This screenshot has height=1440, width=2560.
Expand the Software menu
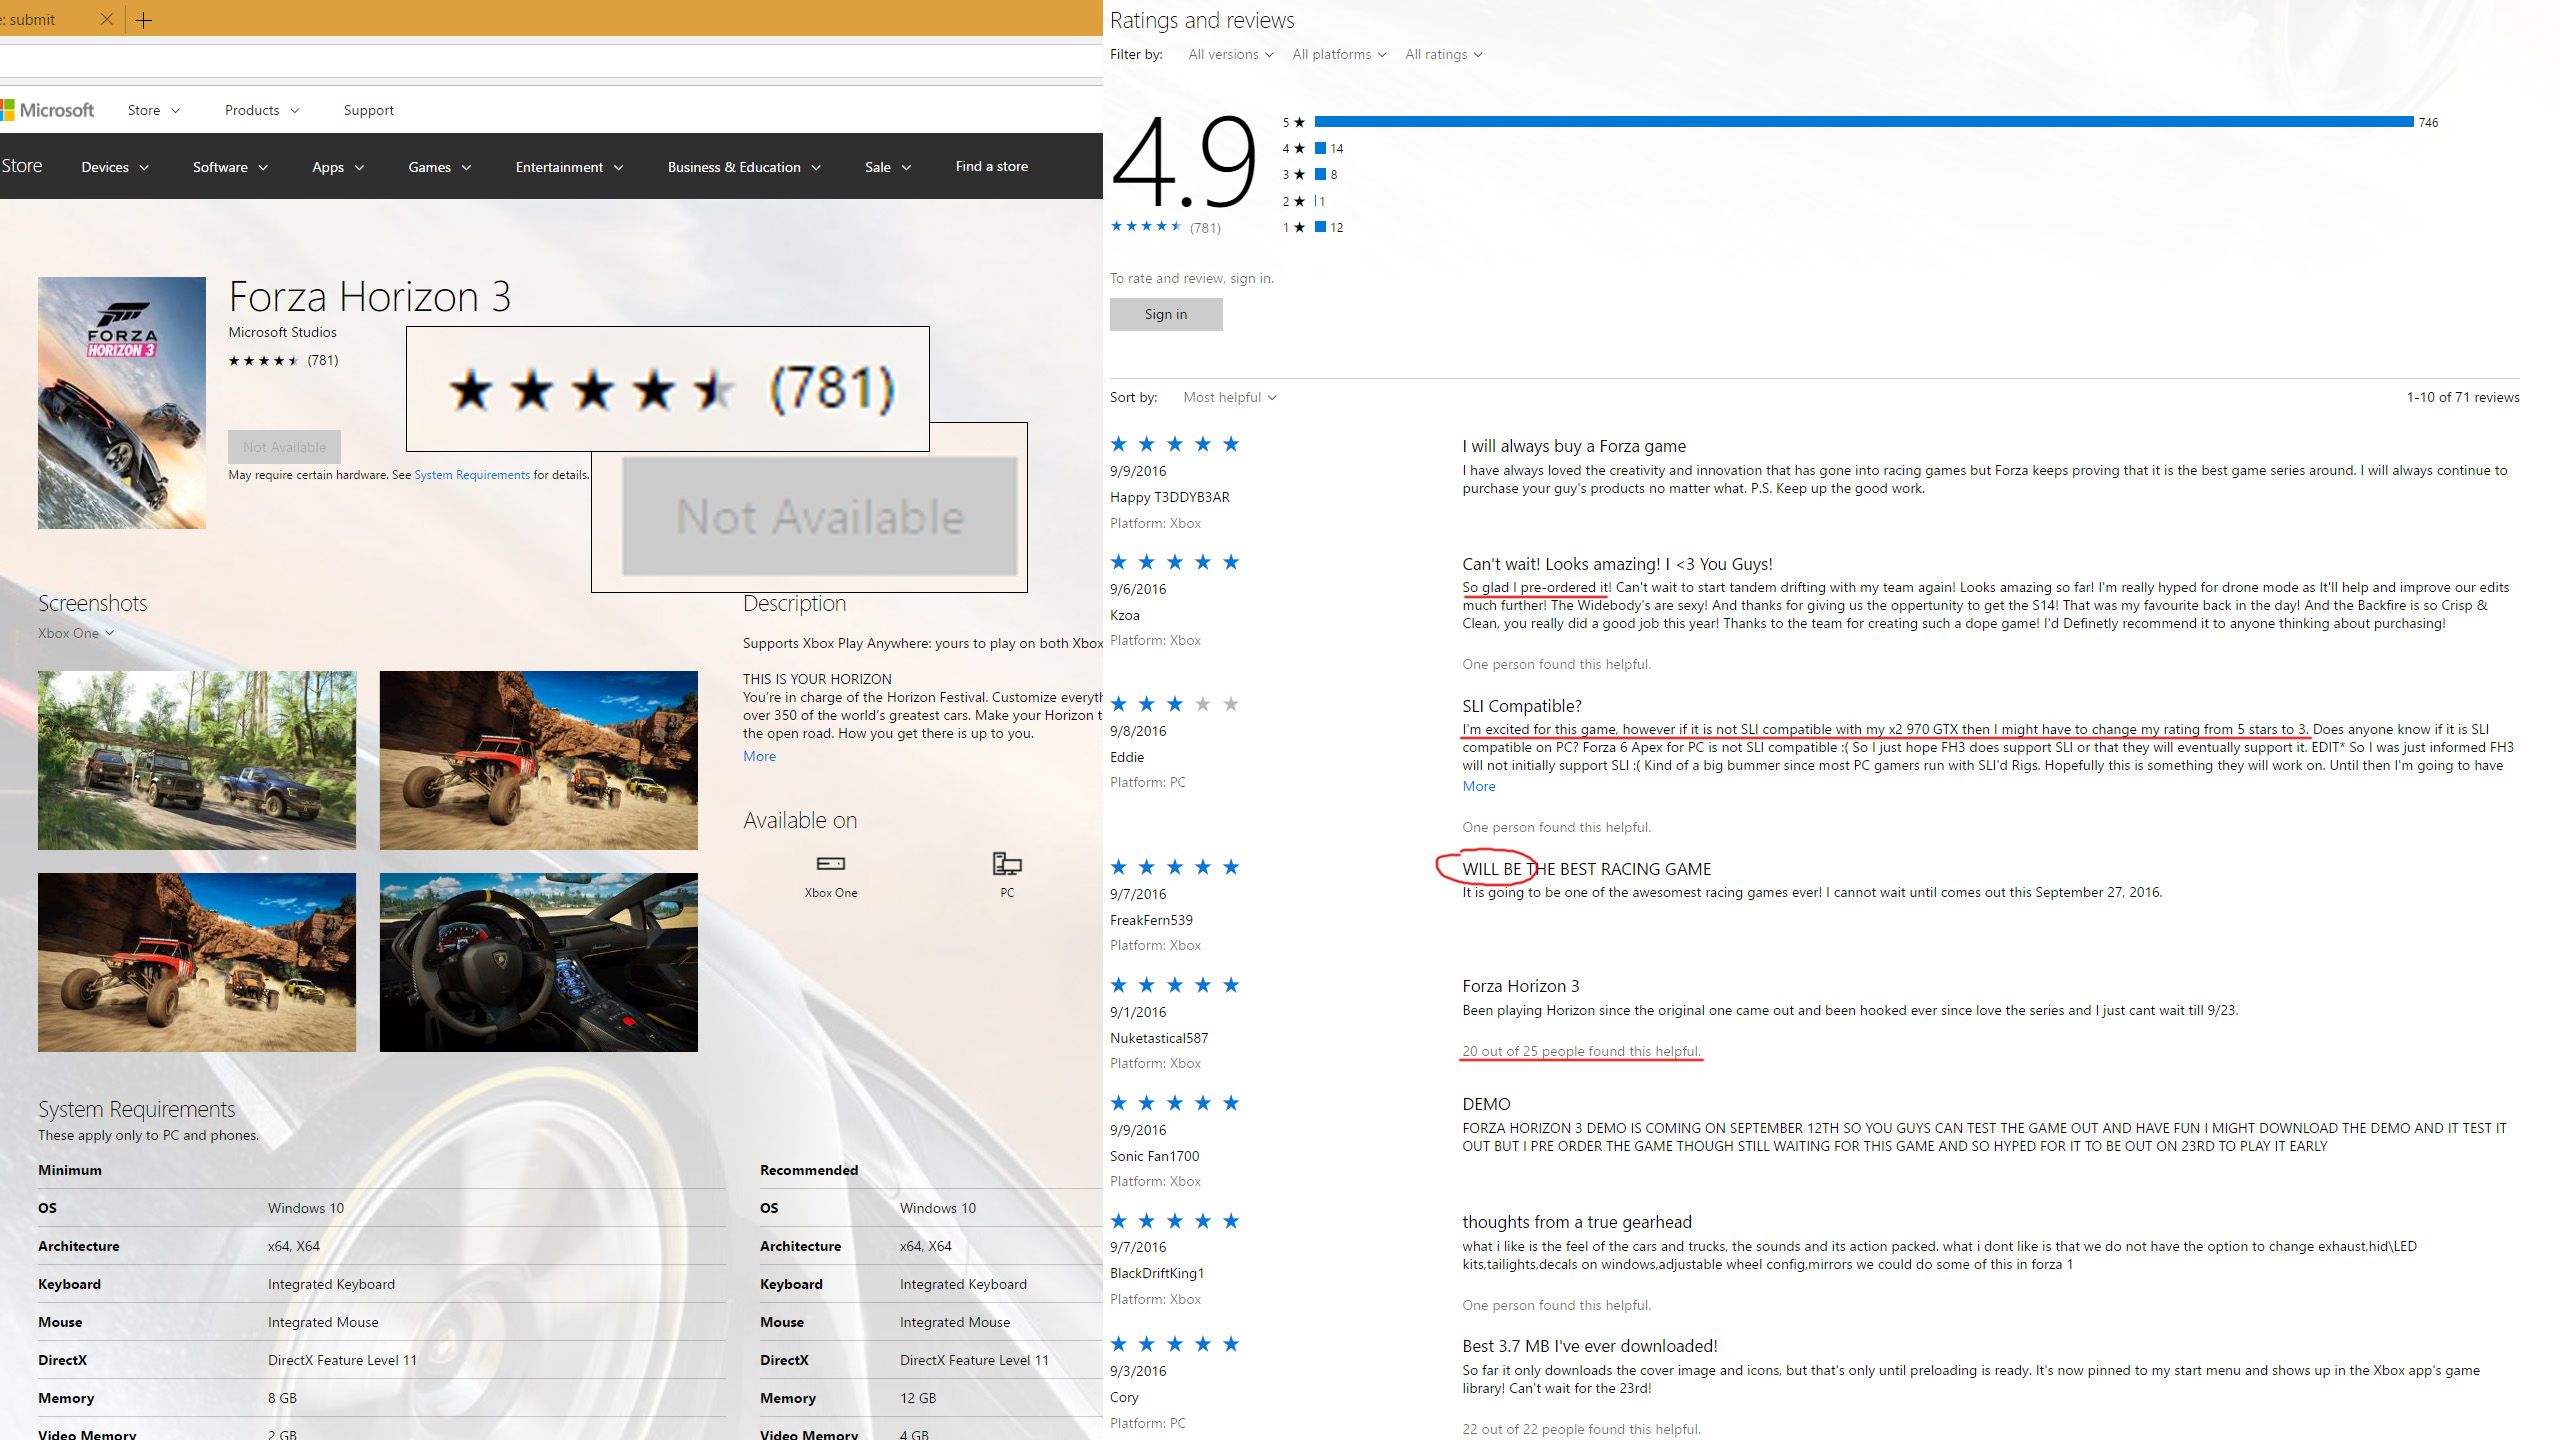coord(230,167)
